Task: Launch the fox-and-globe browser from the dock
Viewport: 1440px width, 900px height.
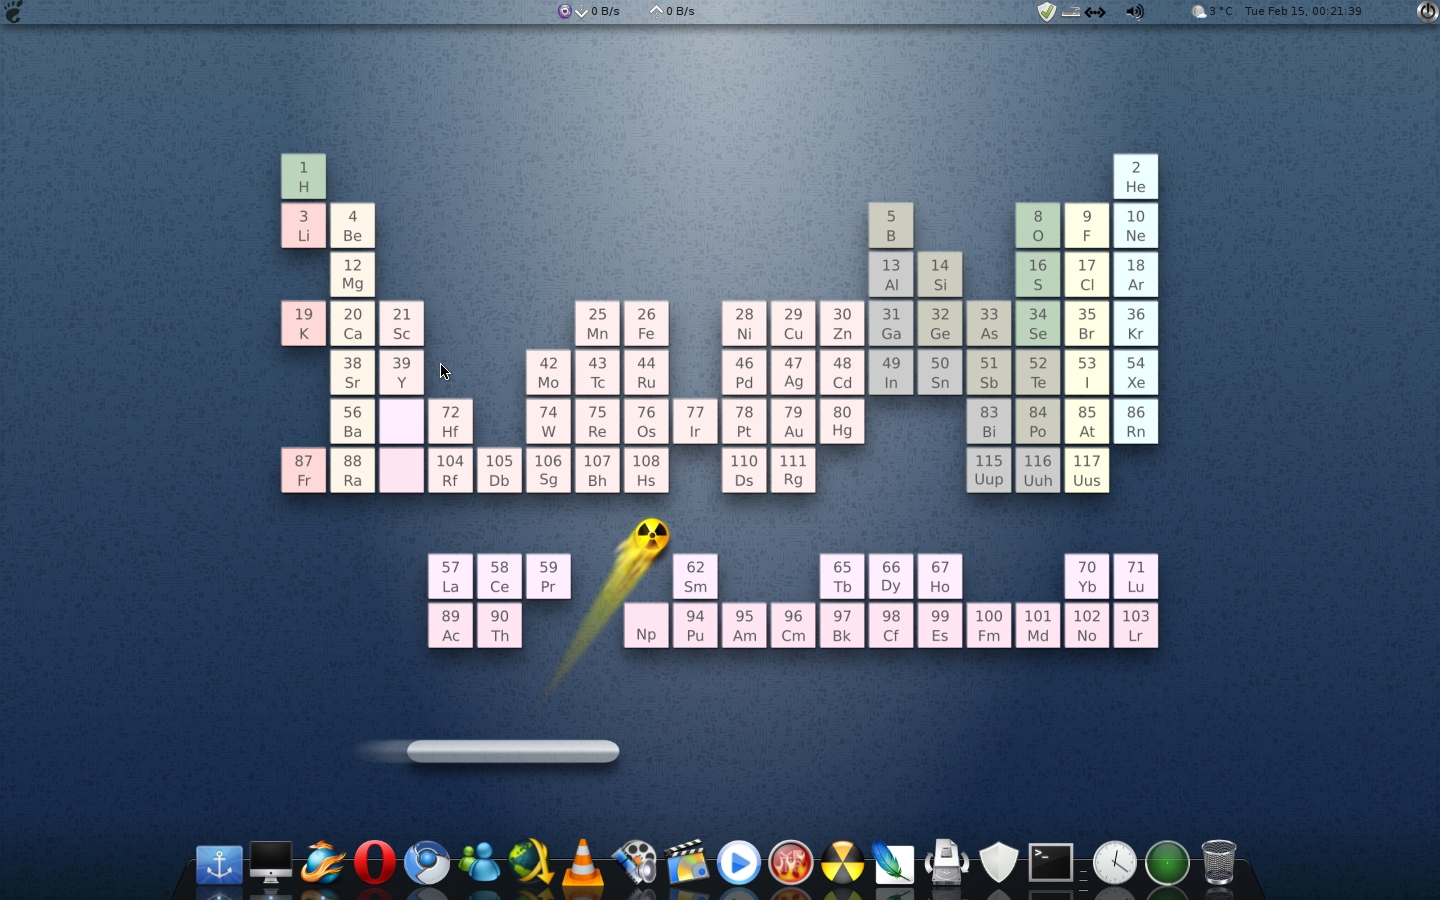Action: tap(323, 863)
